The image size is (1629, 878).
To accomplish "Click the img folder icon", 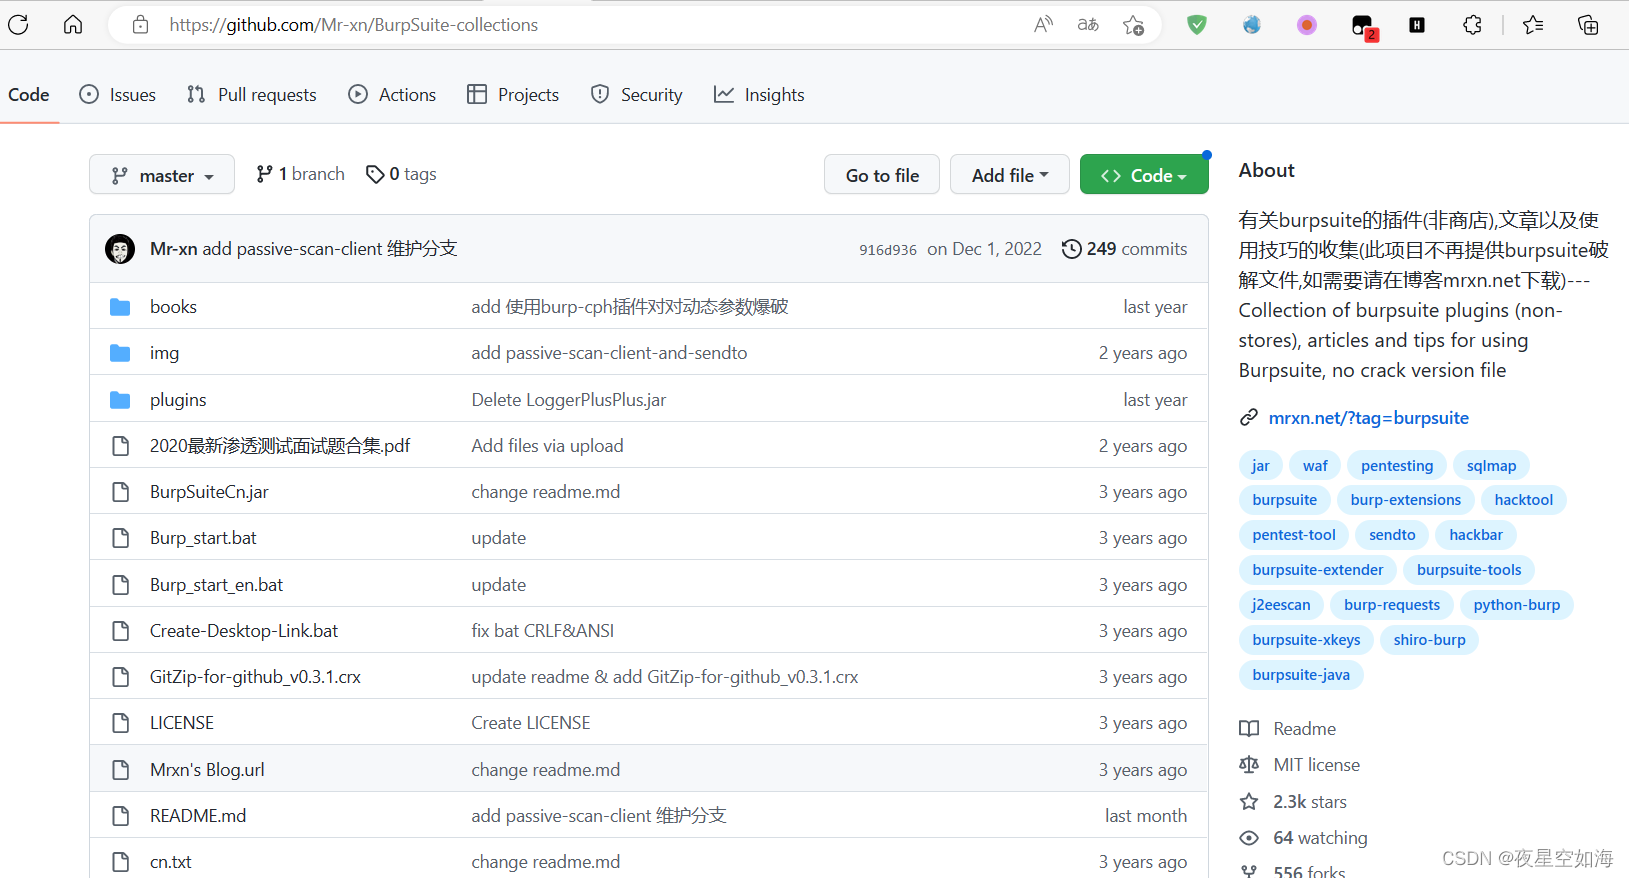I will (x=120, y=353).
